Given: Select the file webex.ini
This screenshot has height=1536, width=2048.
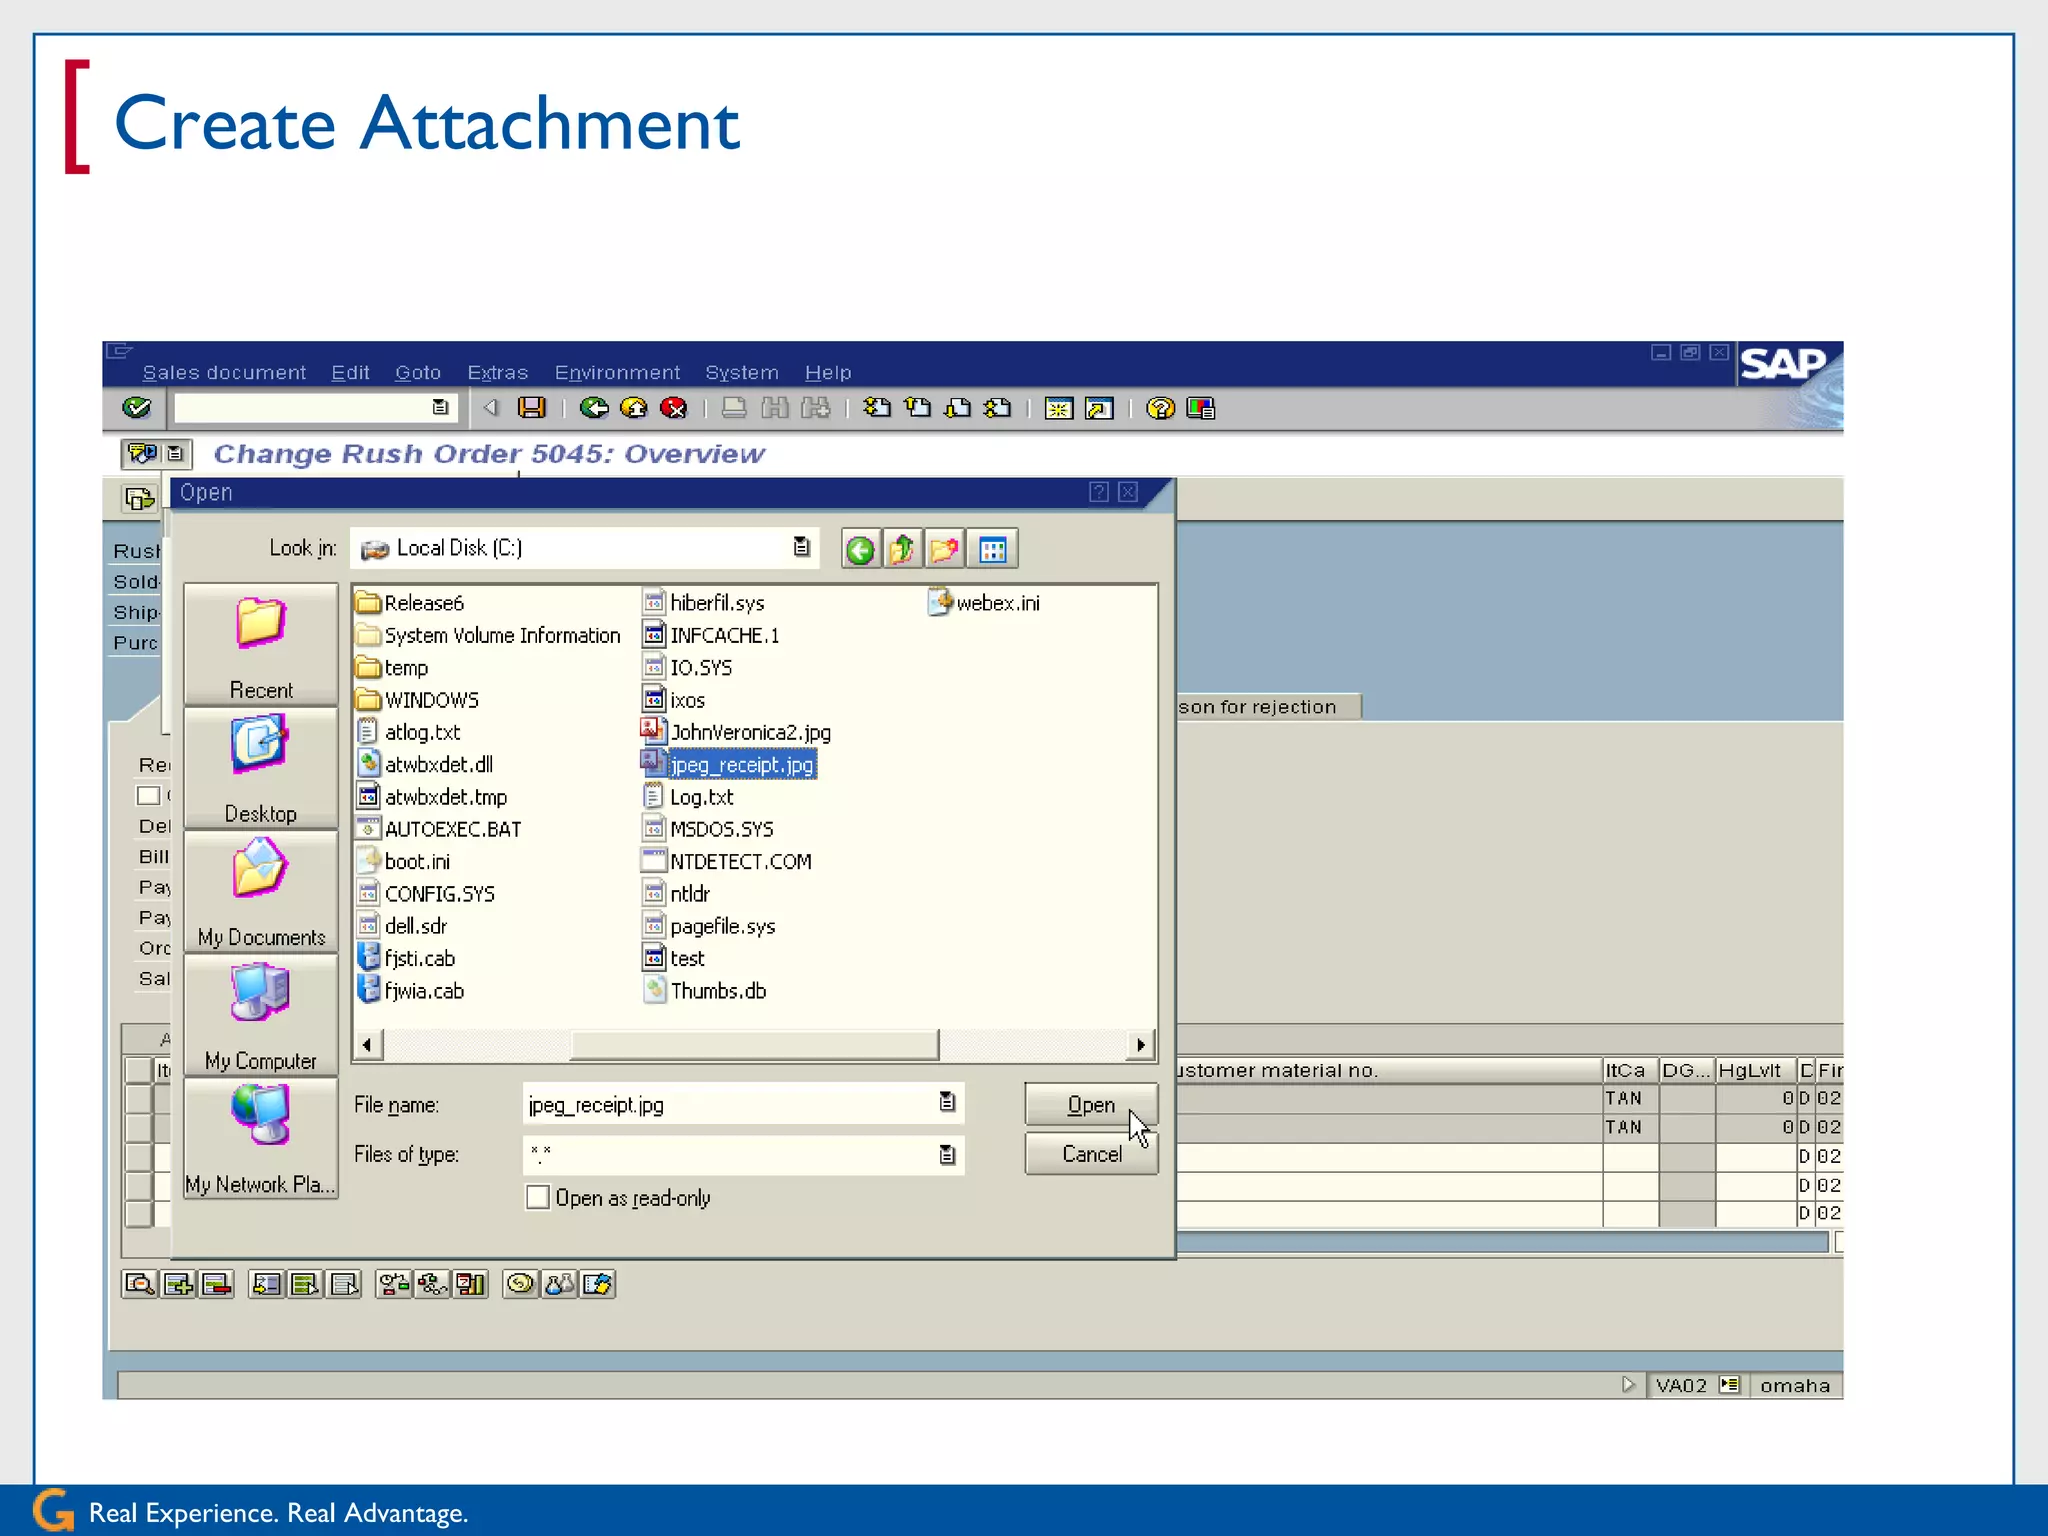Looking at the screenshot, I should (985, 603).
